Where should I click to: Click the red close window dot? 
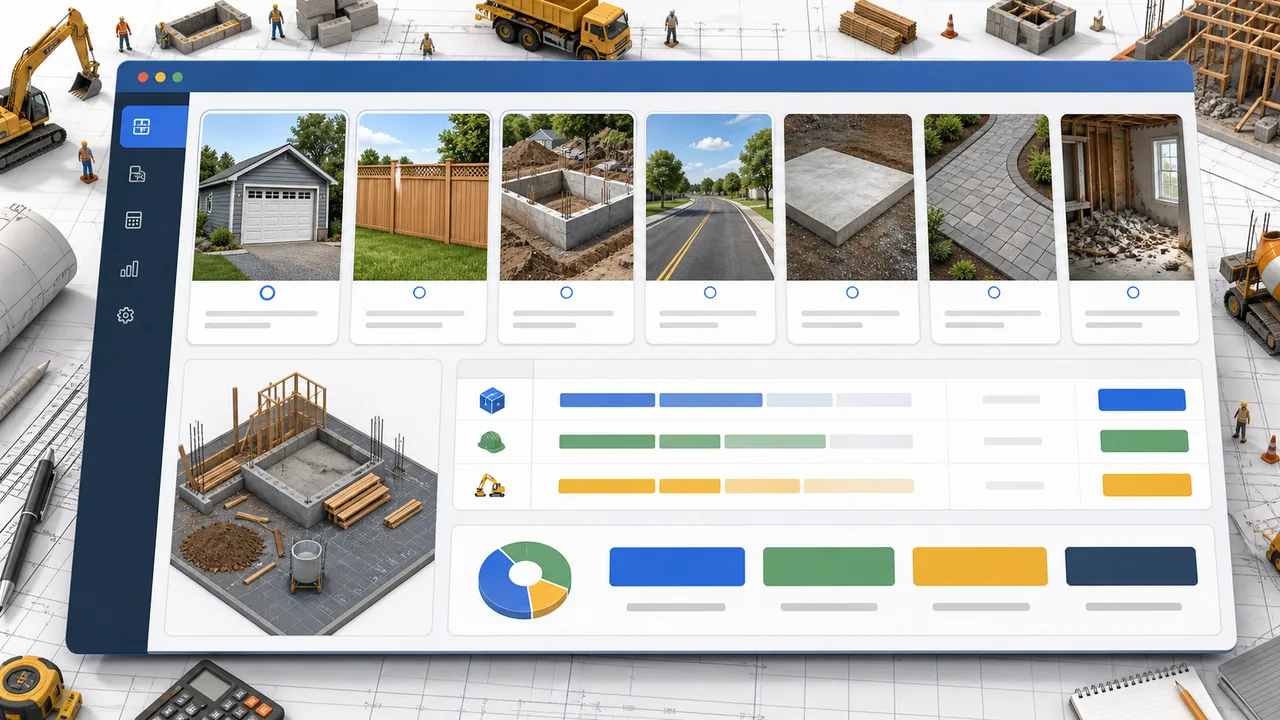point(142,77)
